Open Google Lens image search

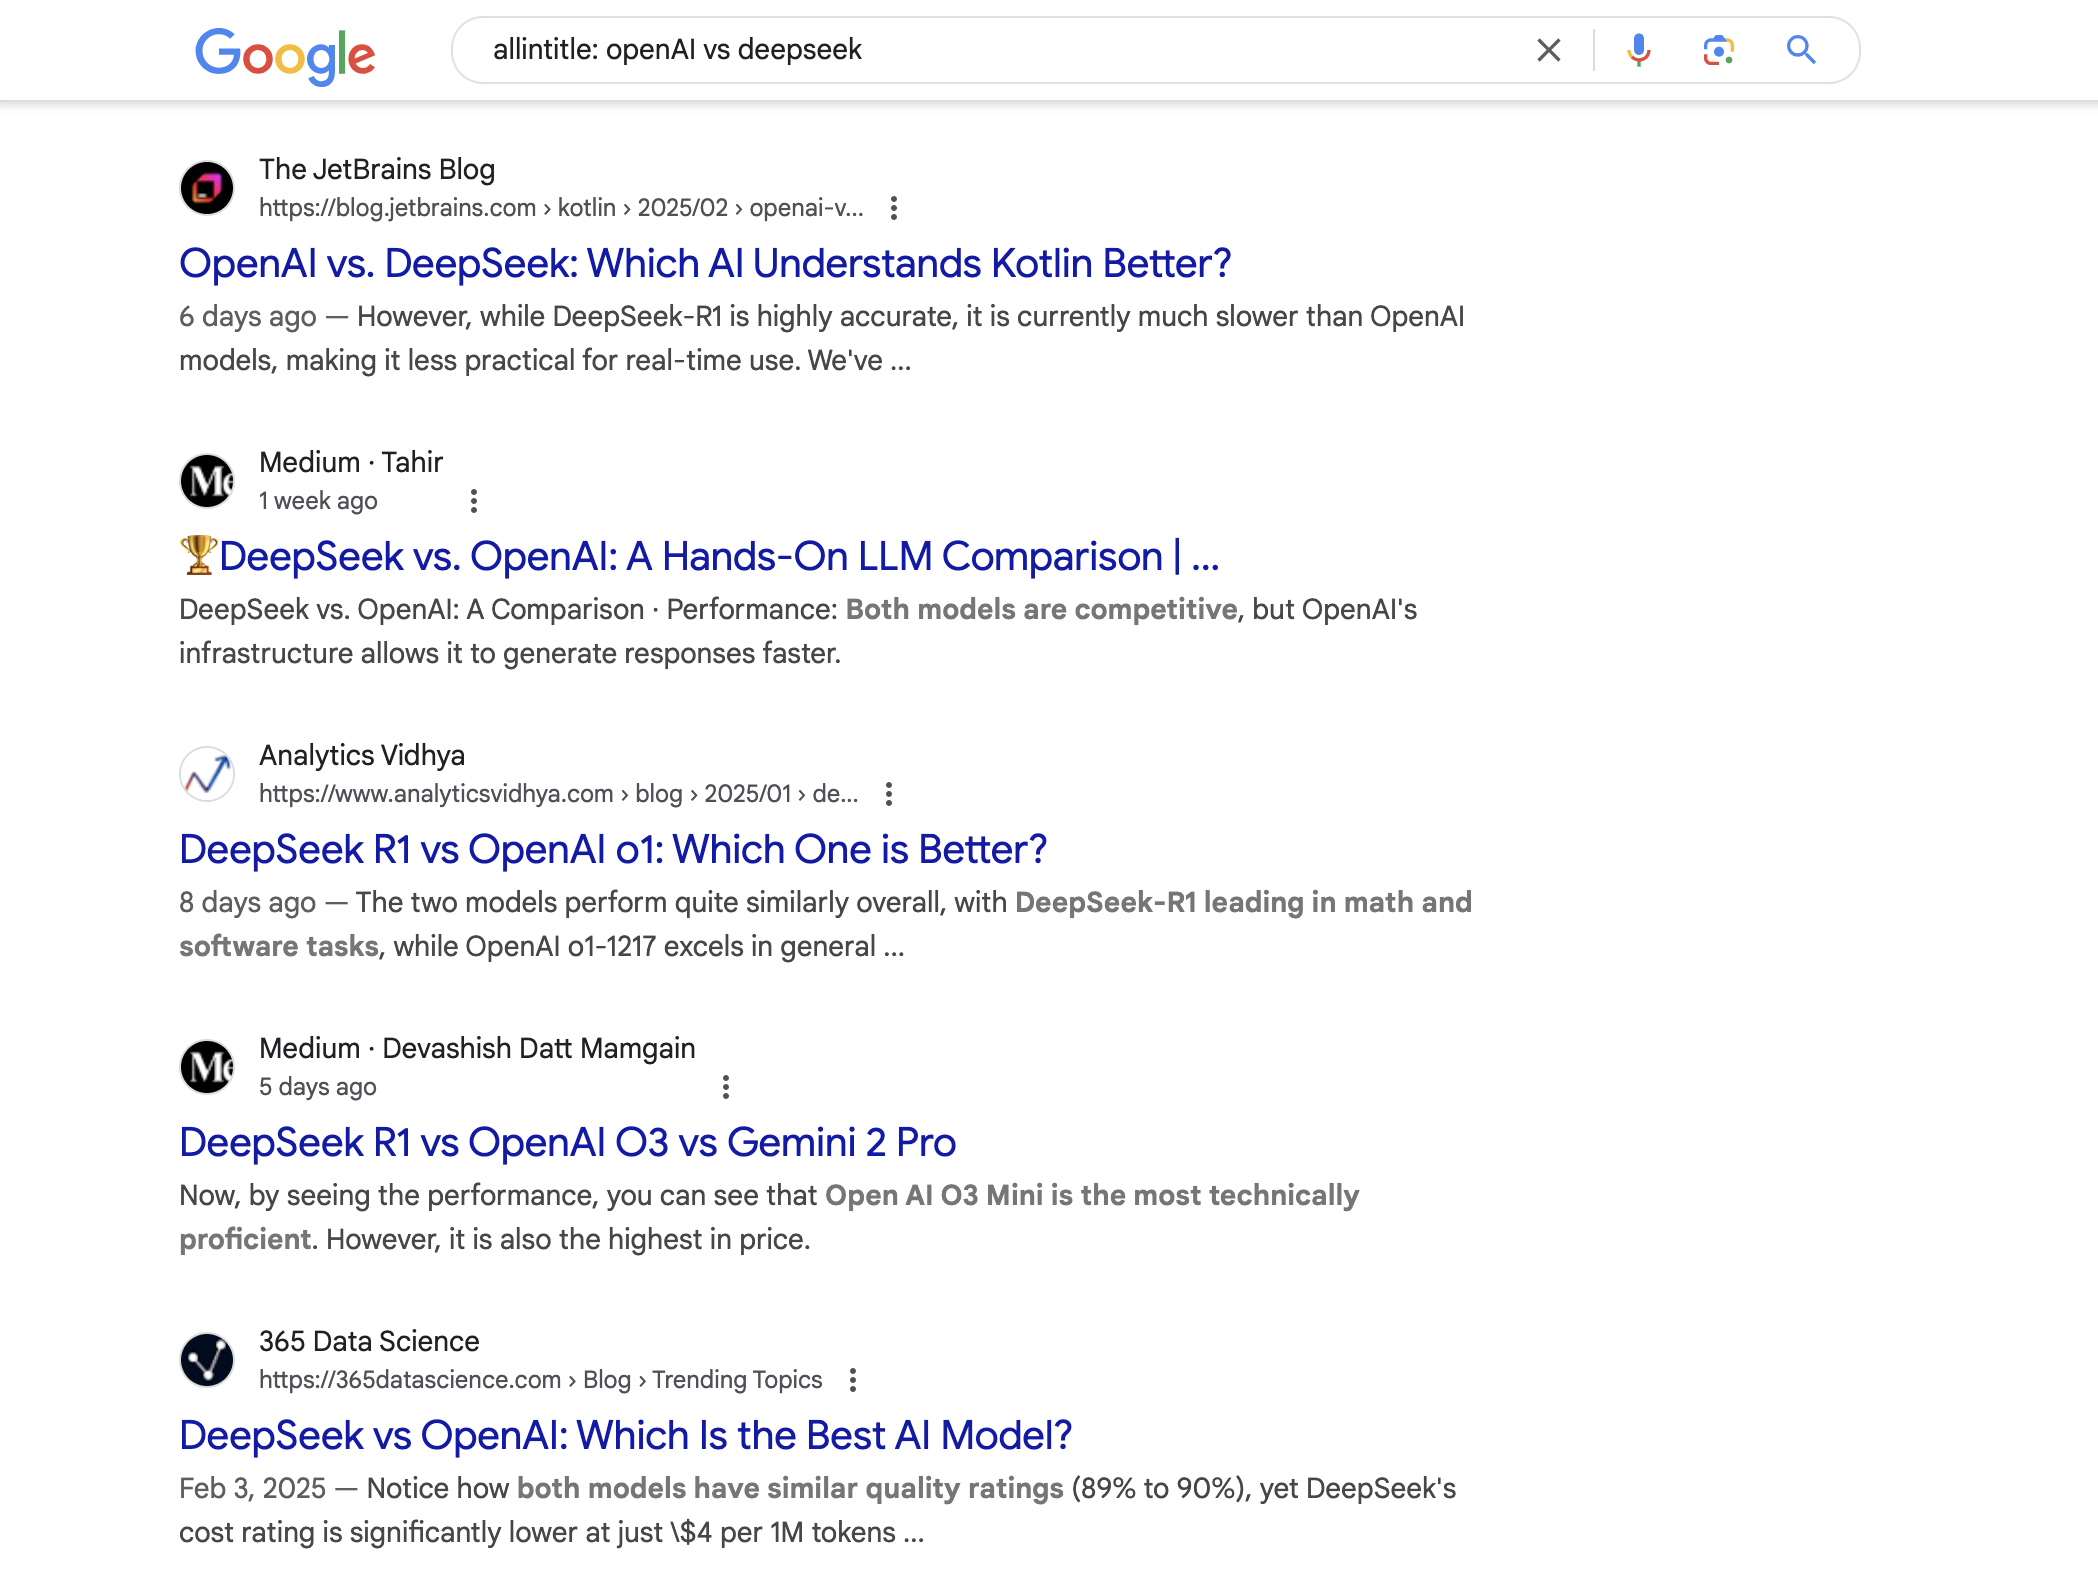click(1718, 50)
